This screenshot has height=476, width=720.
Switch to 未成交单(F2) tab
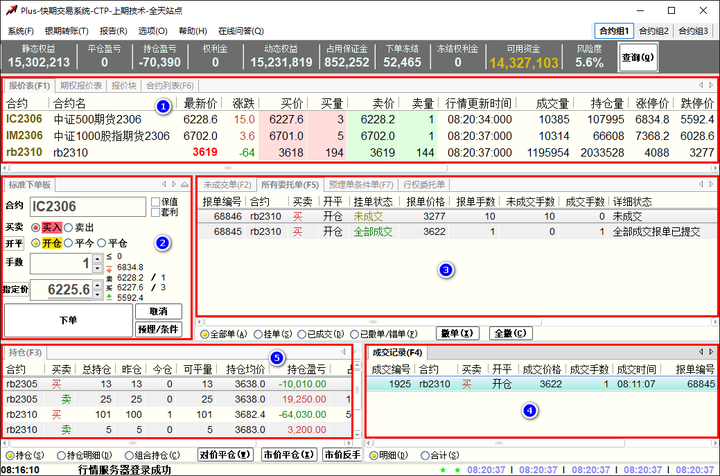pyautogui.click(x=227, y=185)
